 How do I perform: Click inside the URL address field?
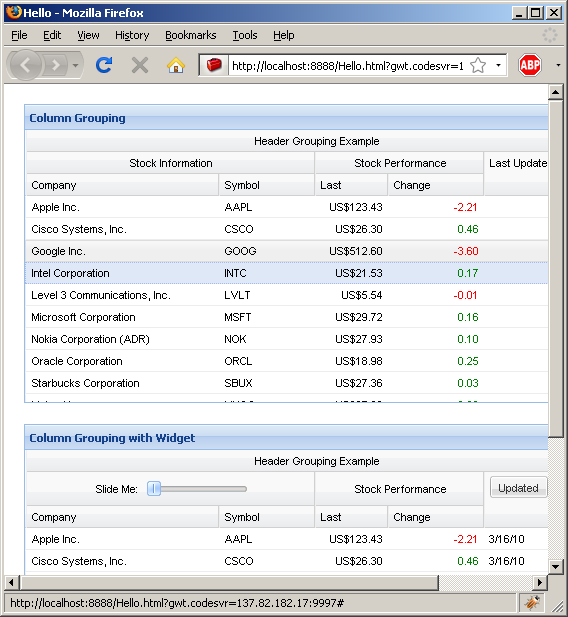click(x=348, y=65)
